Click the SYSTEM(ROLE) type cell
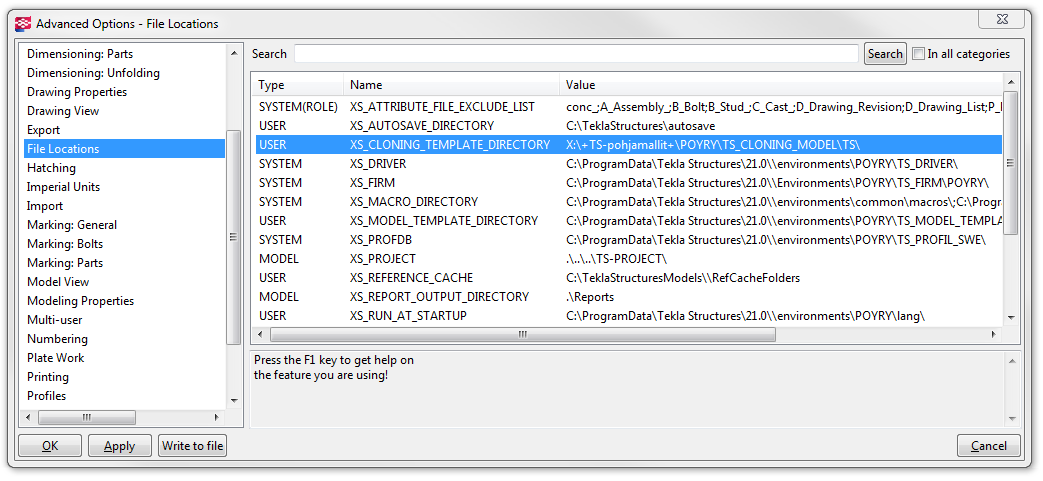Image resolution: width=1043 pixels, height=481 pixels. click(x=298, y=106)
